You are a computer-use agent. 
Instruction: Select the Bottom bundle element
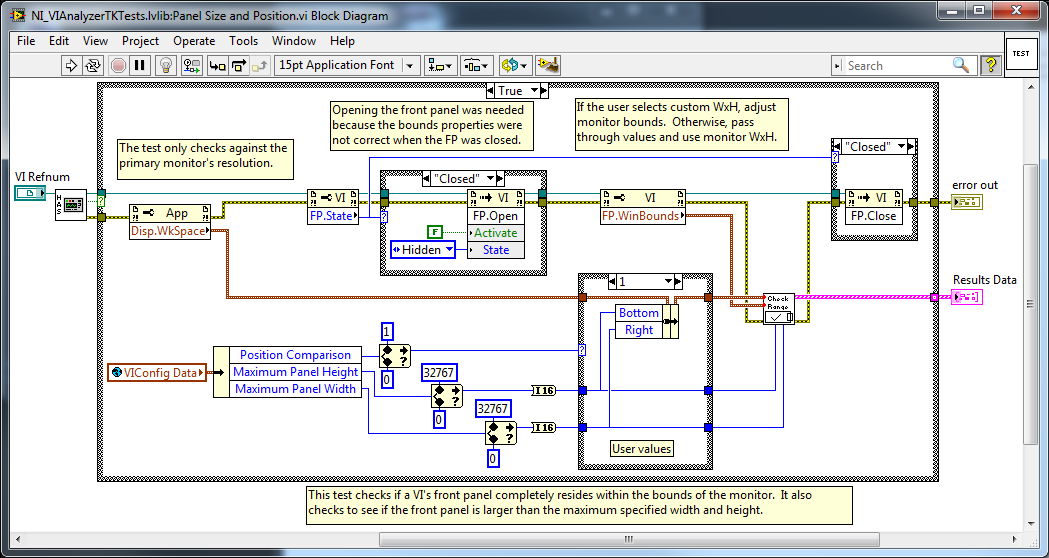(638, 313)
